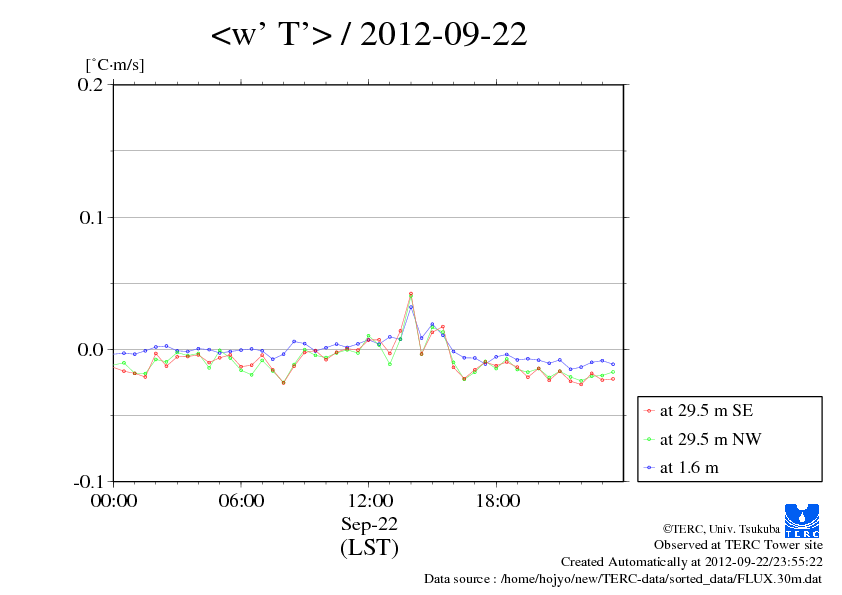Image resolution: width=842 pixels, height=595 pixels.
Task: Click the TERC logo icon
Action: point(802,520)
